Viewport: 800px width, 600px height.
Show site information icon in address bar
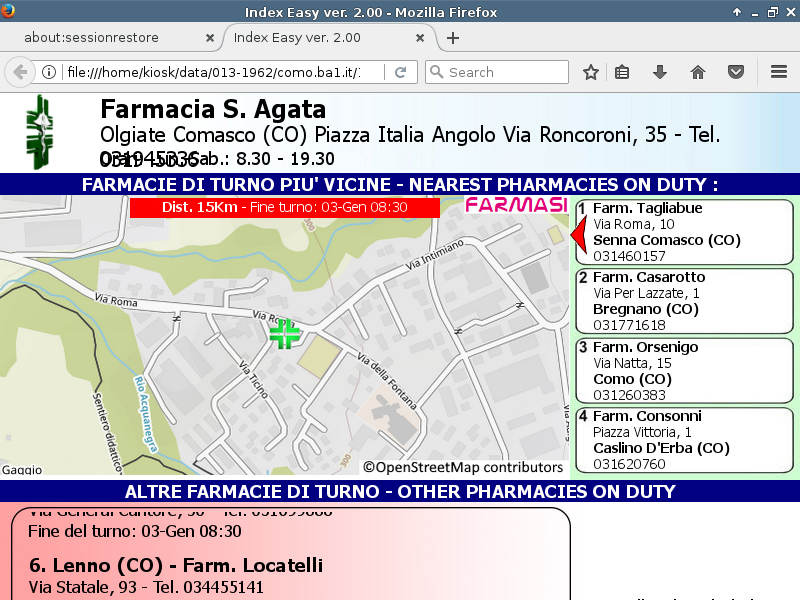point(48,72)
